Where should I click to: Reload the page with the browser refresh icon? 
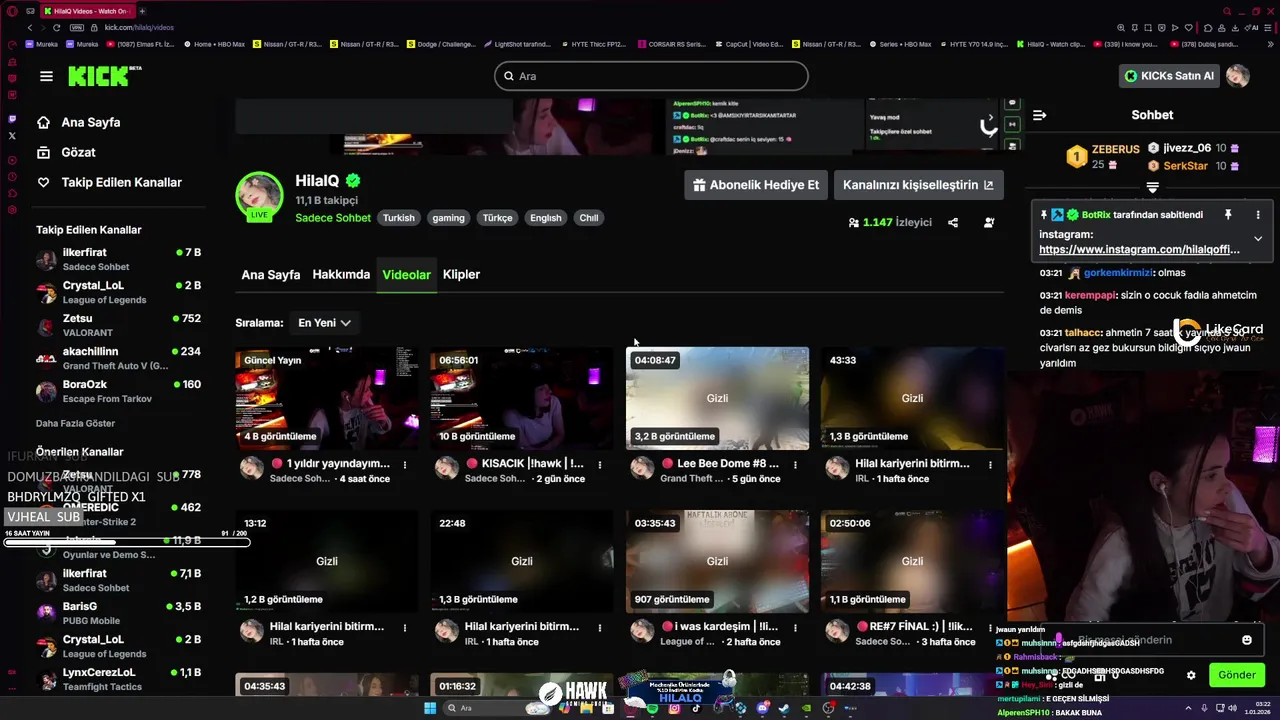(57, 28)
